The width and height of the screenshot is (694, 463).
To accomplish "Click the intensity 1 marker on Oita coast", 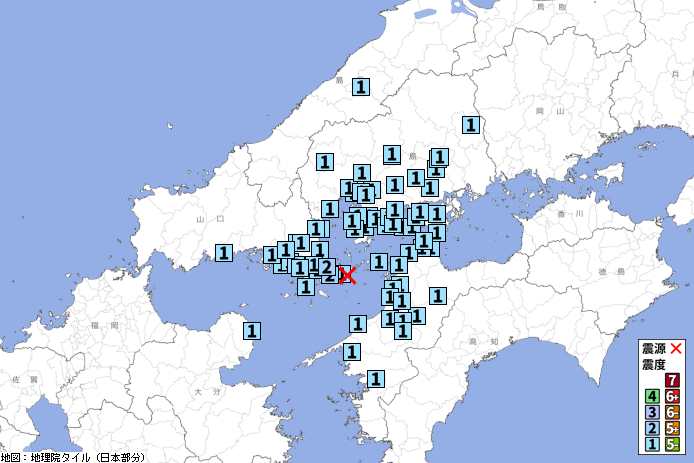I will (252, 330).
